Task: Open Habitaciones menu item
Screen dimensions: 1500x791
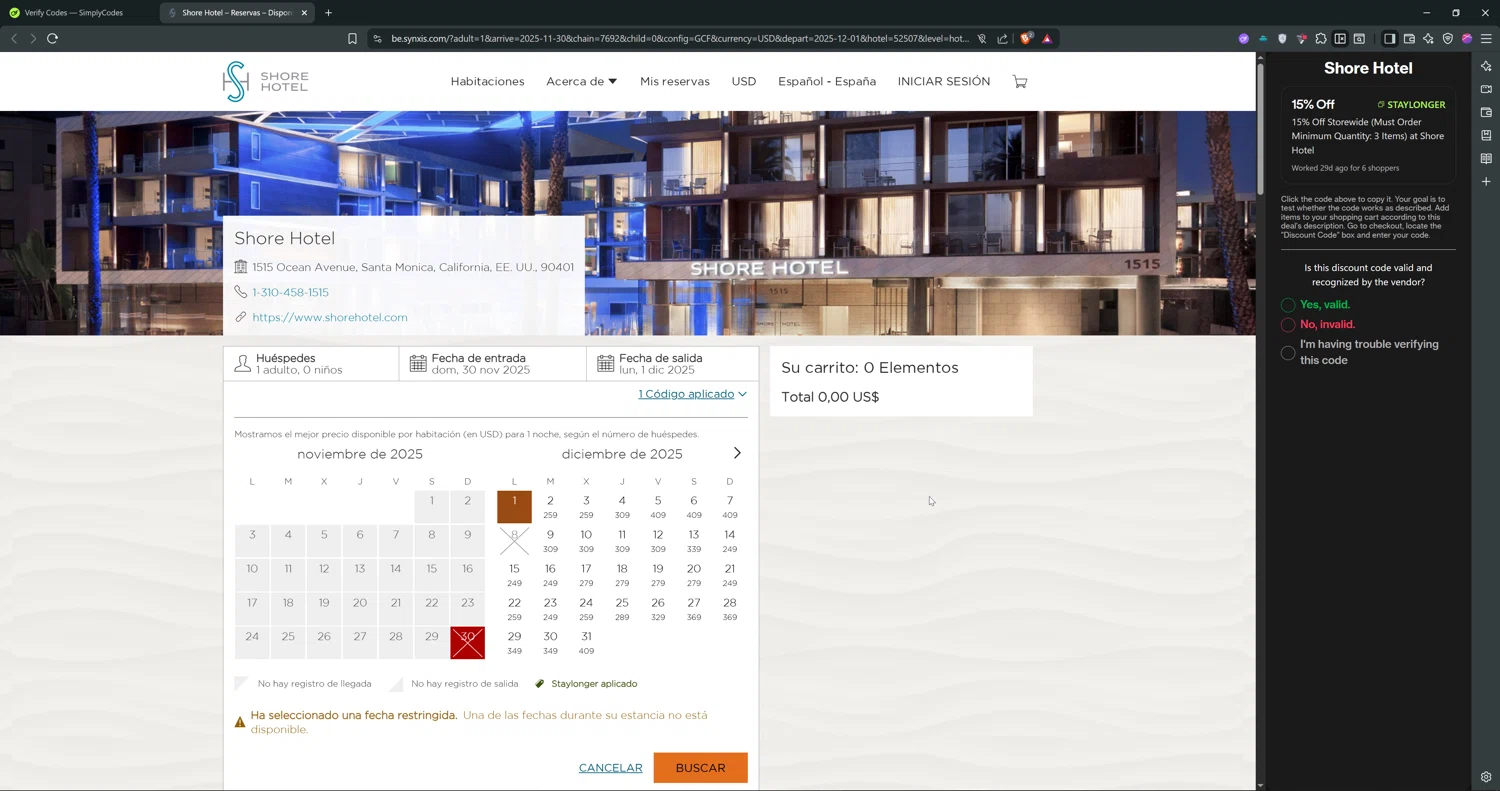Action: (x=487, y=81)
